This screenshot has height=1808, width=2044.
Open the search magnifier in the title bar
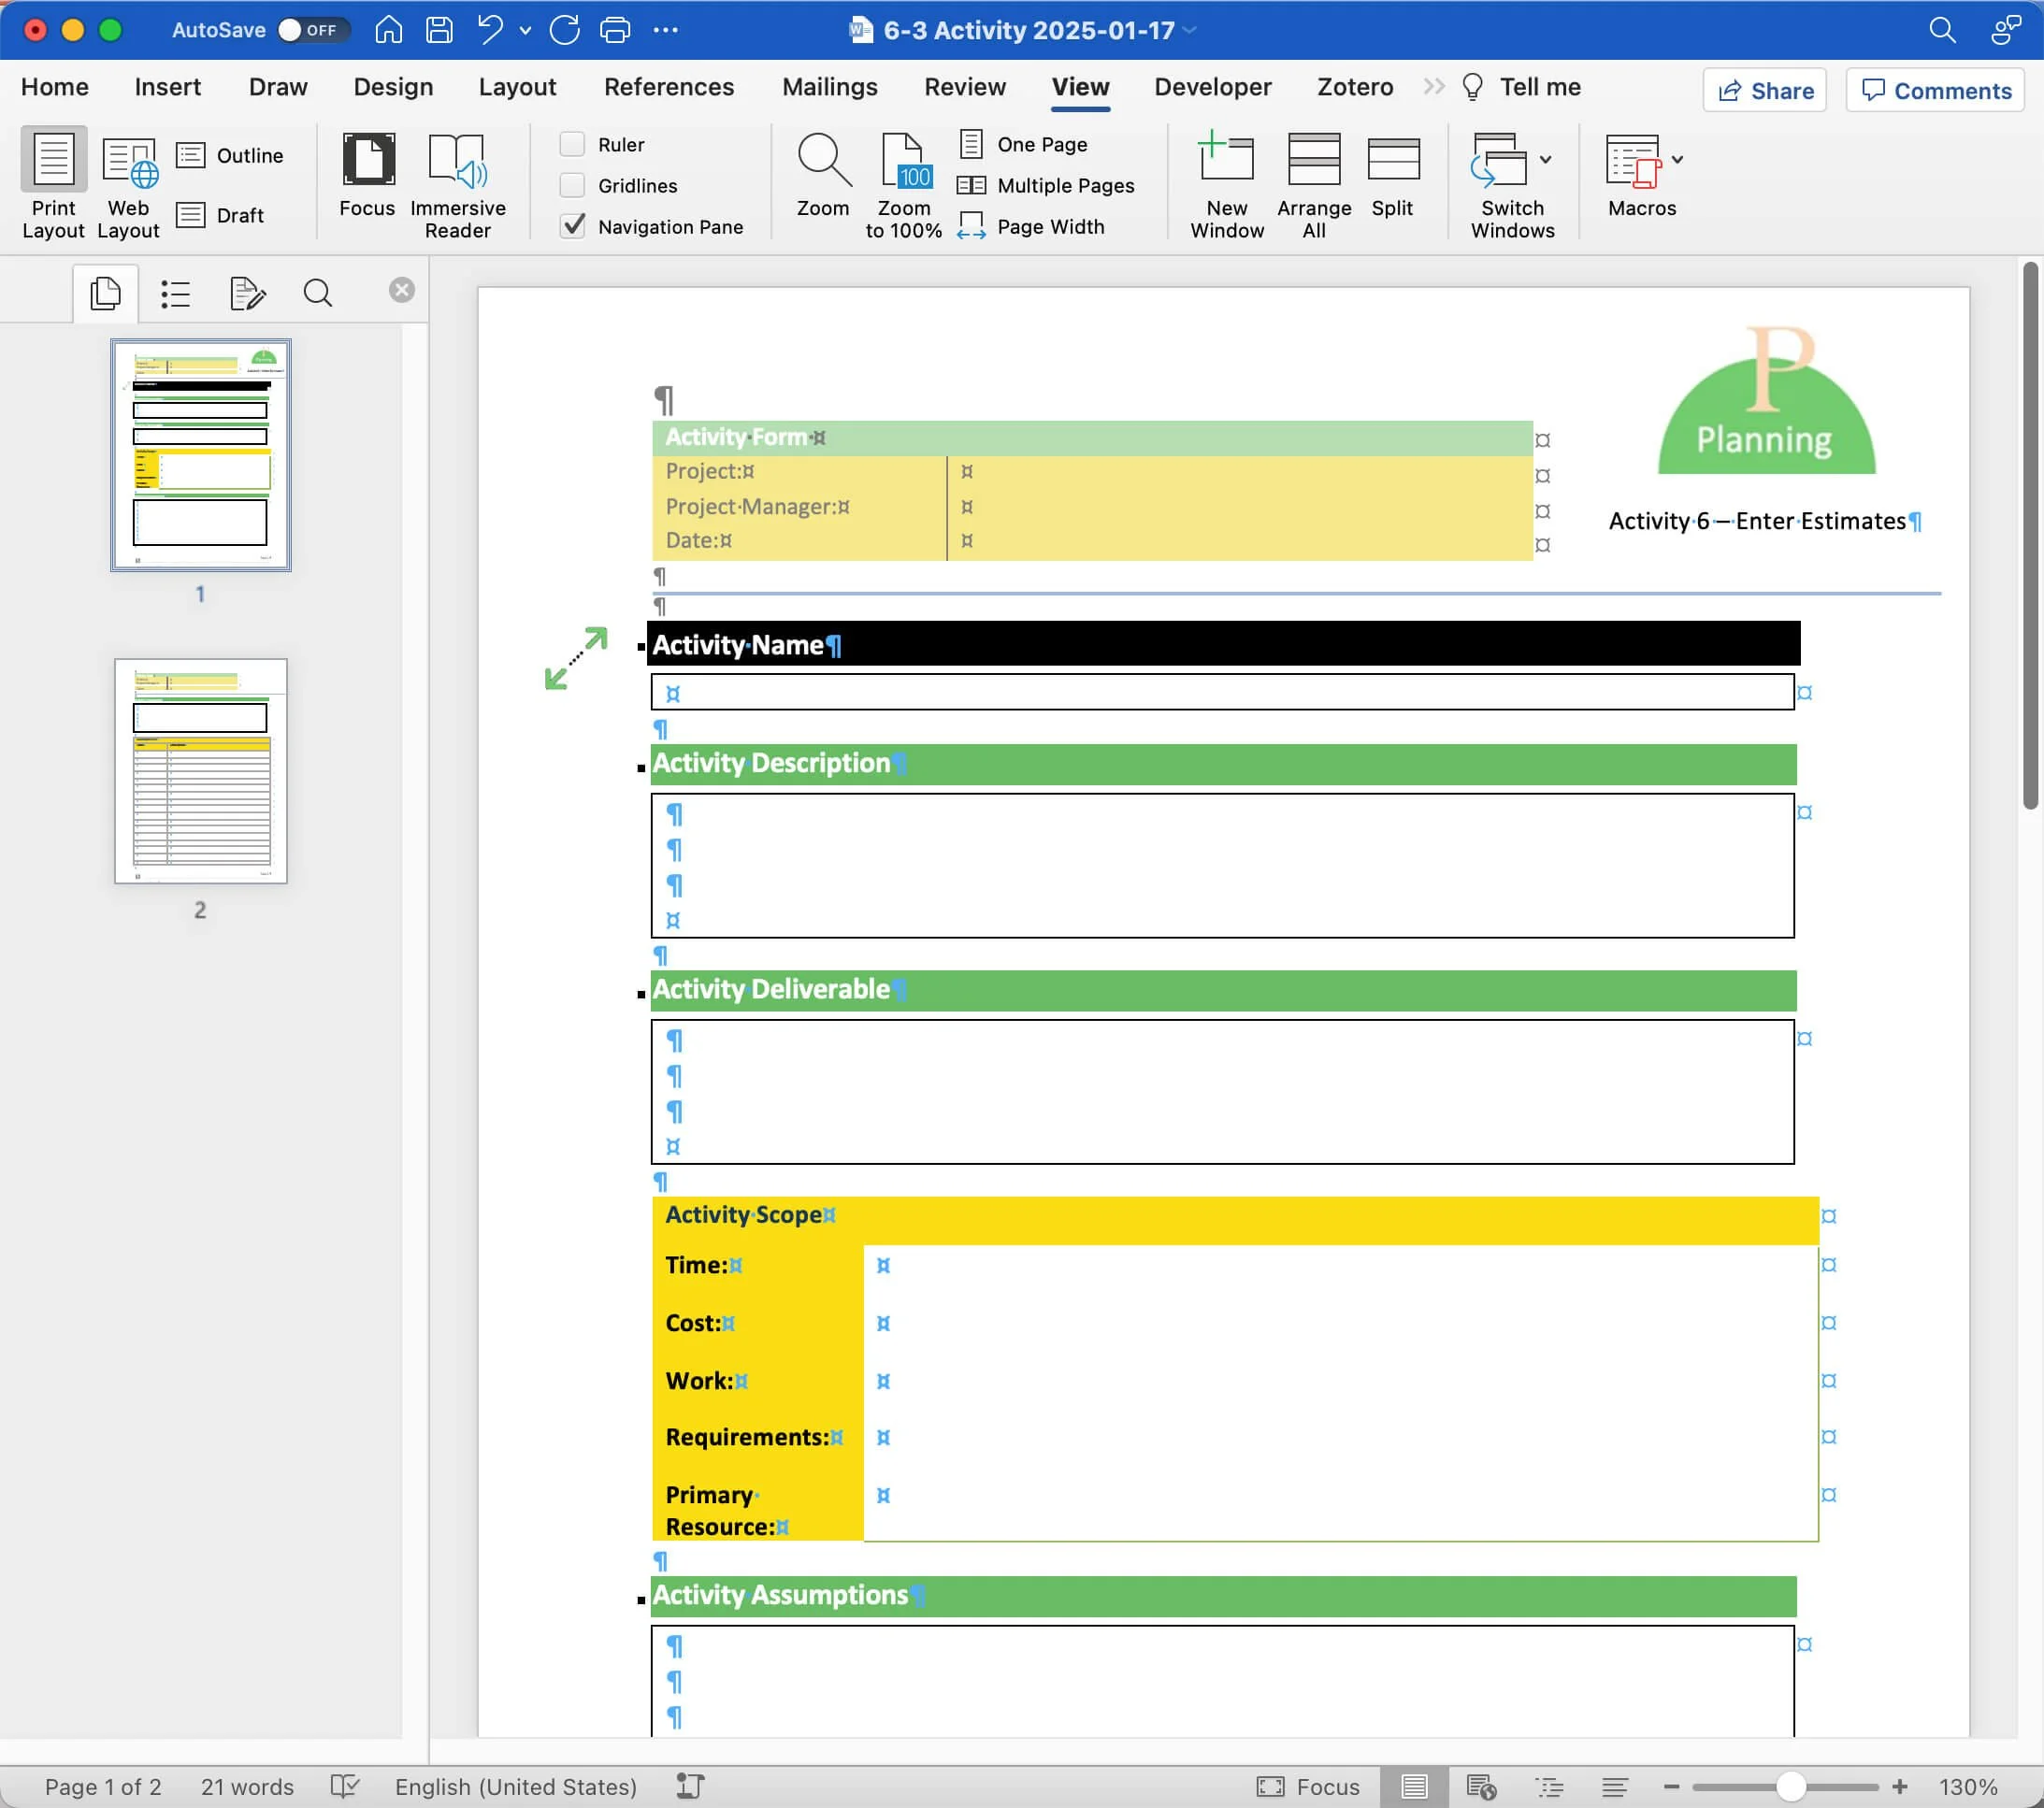coord(1941,30)
